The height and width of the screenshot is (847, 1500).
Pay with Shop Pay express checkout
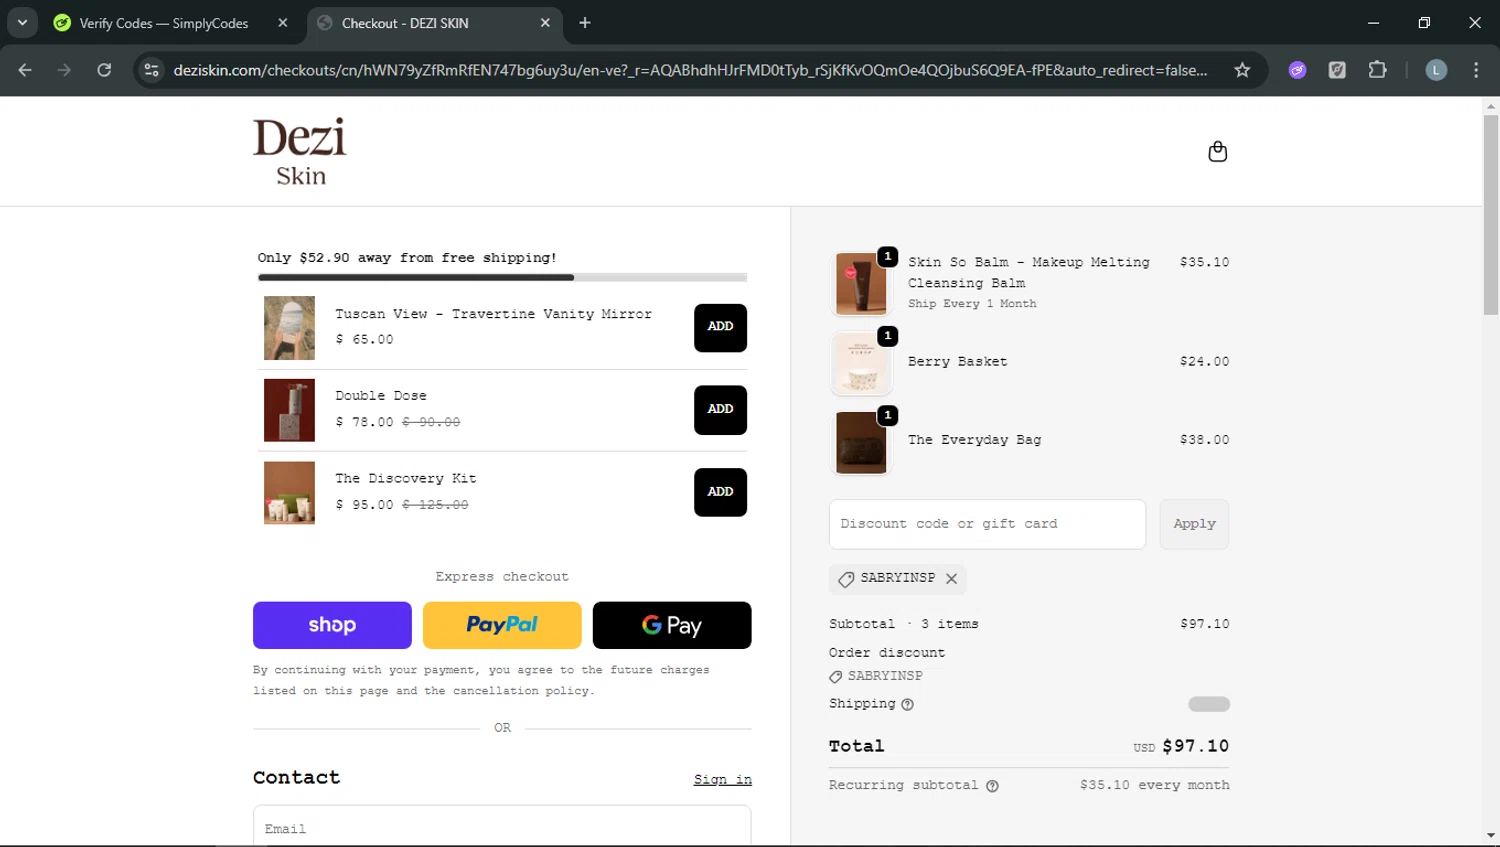click(332, 625)
